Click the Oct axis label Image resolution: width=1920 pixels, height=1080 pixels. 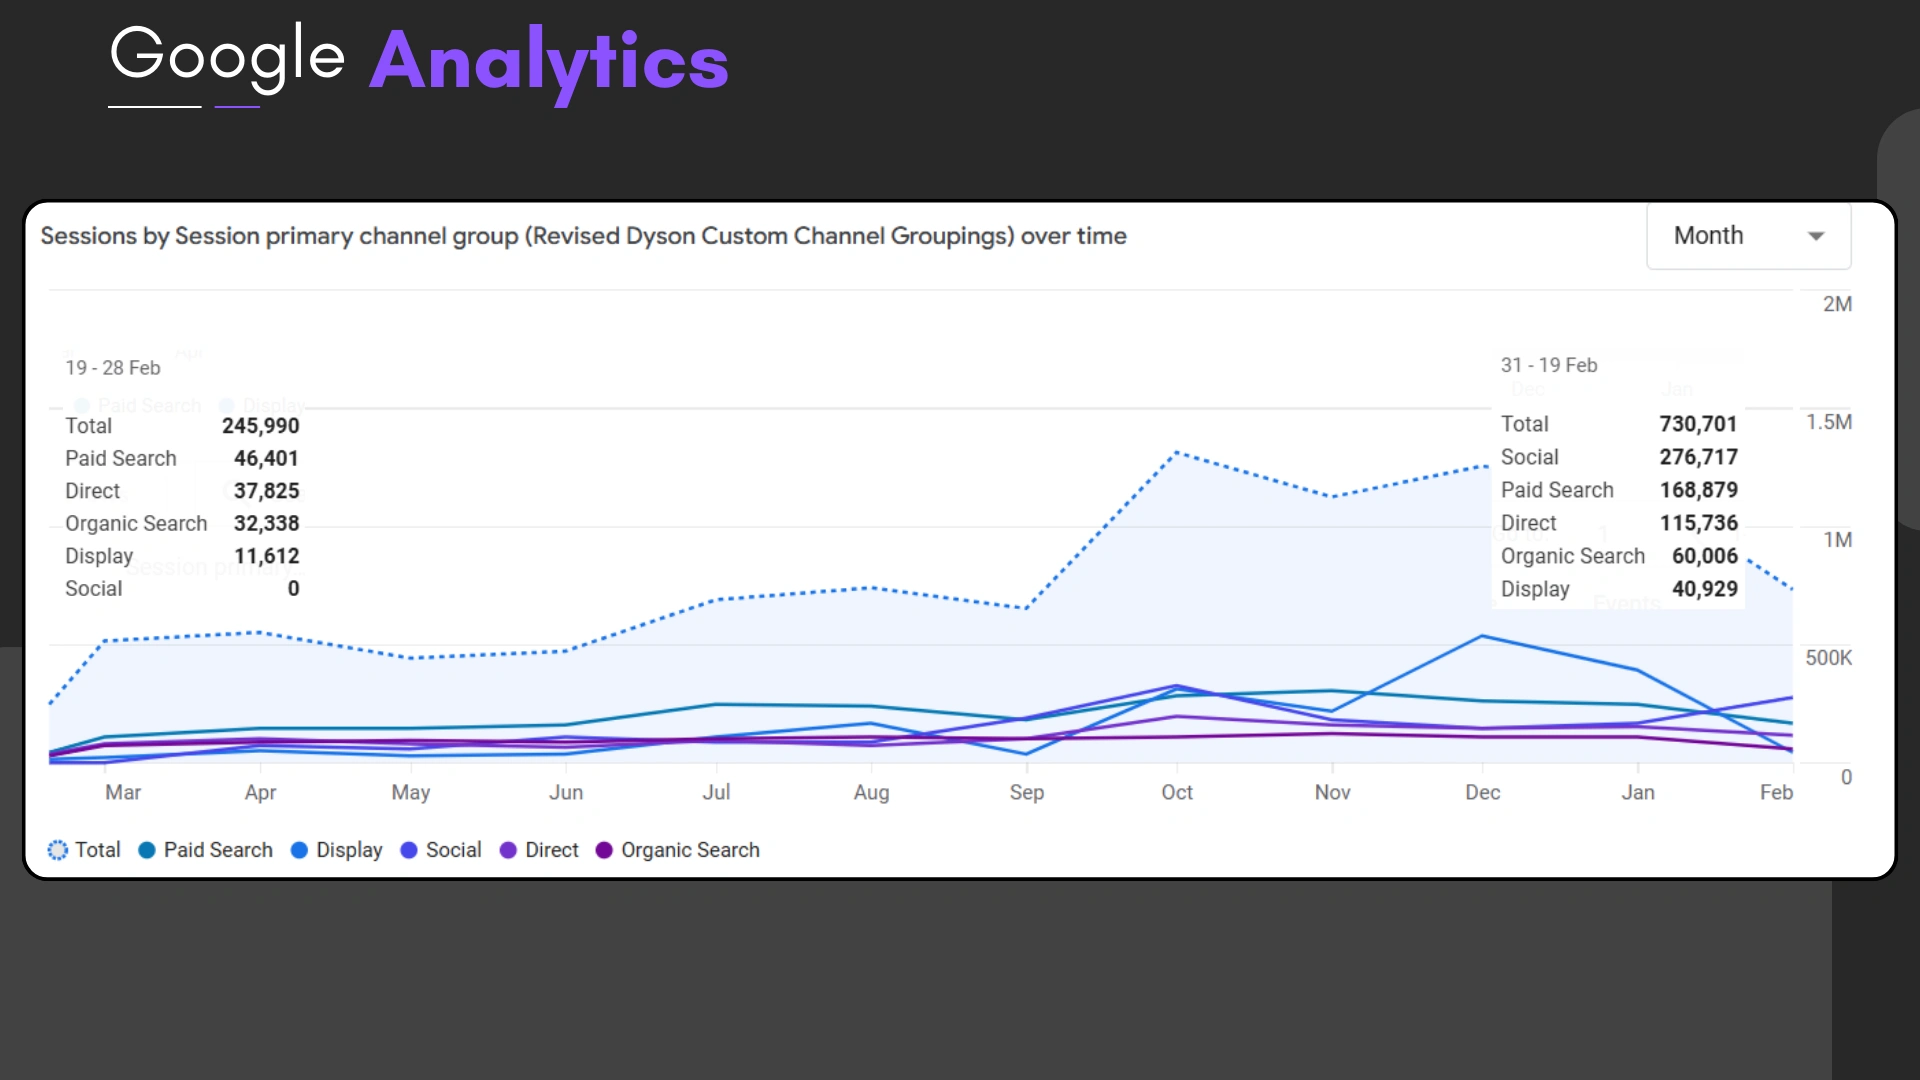[x=1177, y=792]
